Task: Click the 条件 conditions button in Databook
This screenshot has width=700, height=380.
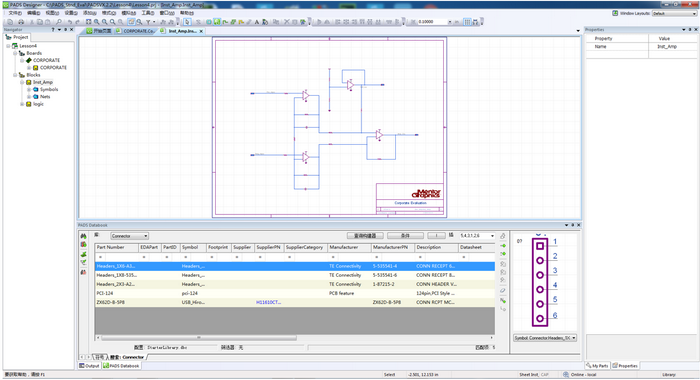Action: tap(405, 236)
